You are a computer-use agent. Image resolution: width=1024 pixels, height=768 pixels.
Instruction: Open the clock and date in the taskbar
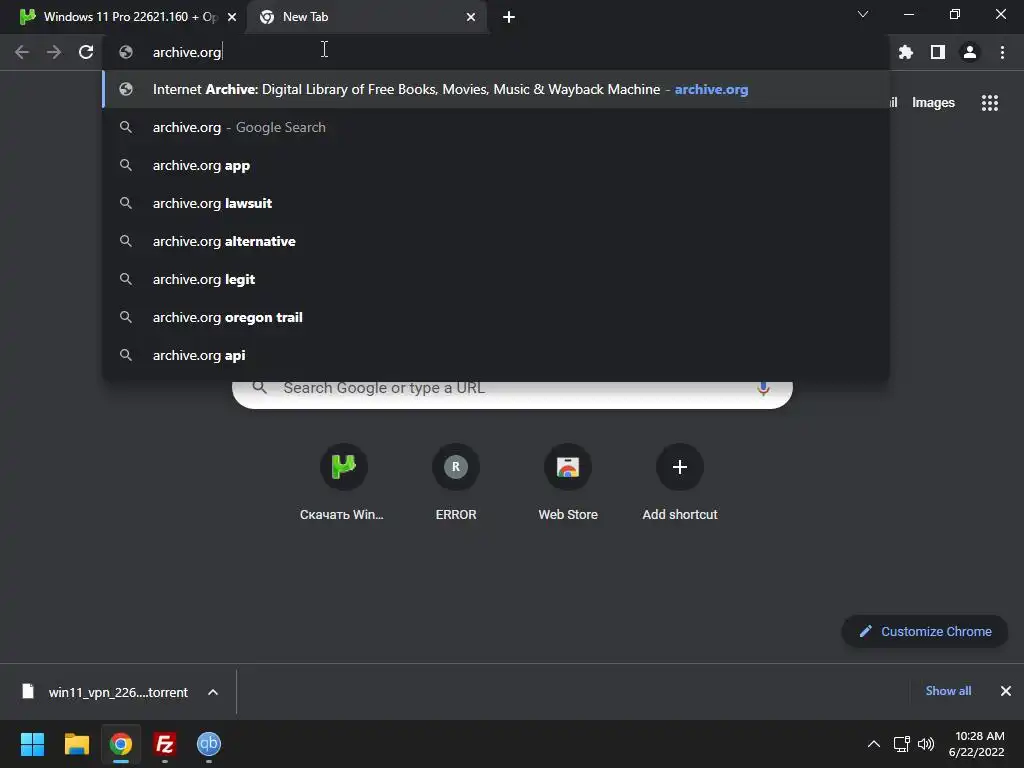click(976, 744)
